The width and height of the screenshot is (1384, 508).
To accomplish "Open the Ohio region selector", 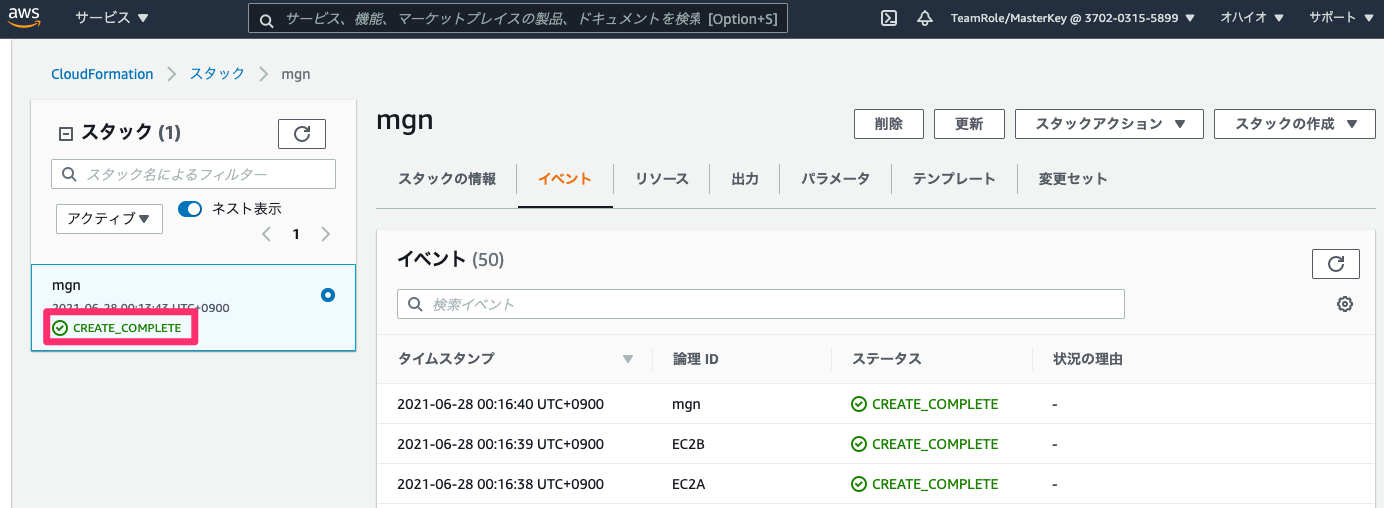I will tap(1251, 18).
